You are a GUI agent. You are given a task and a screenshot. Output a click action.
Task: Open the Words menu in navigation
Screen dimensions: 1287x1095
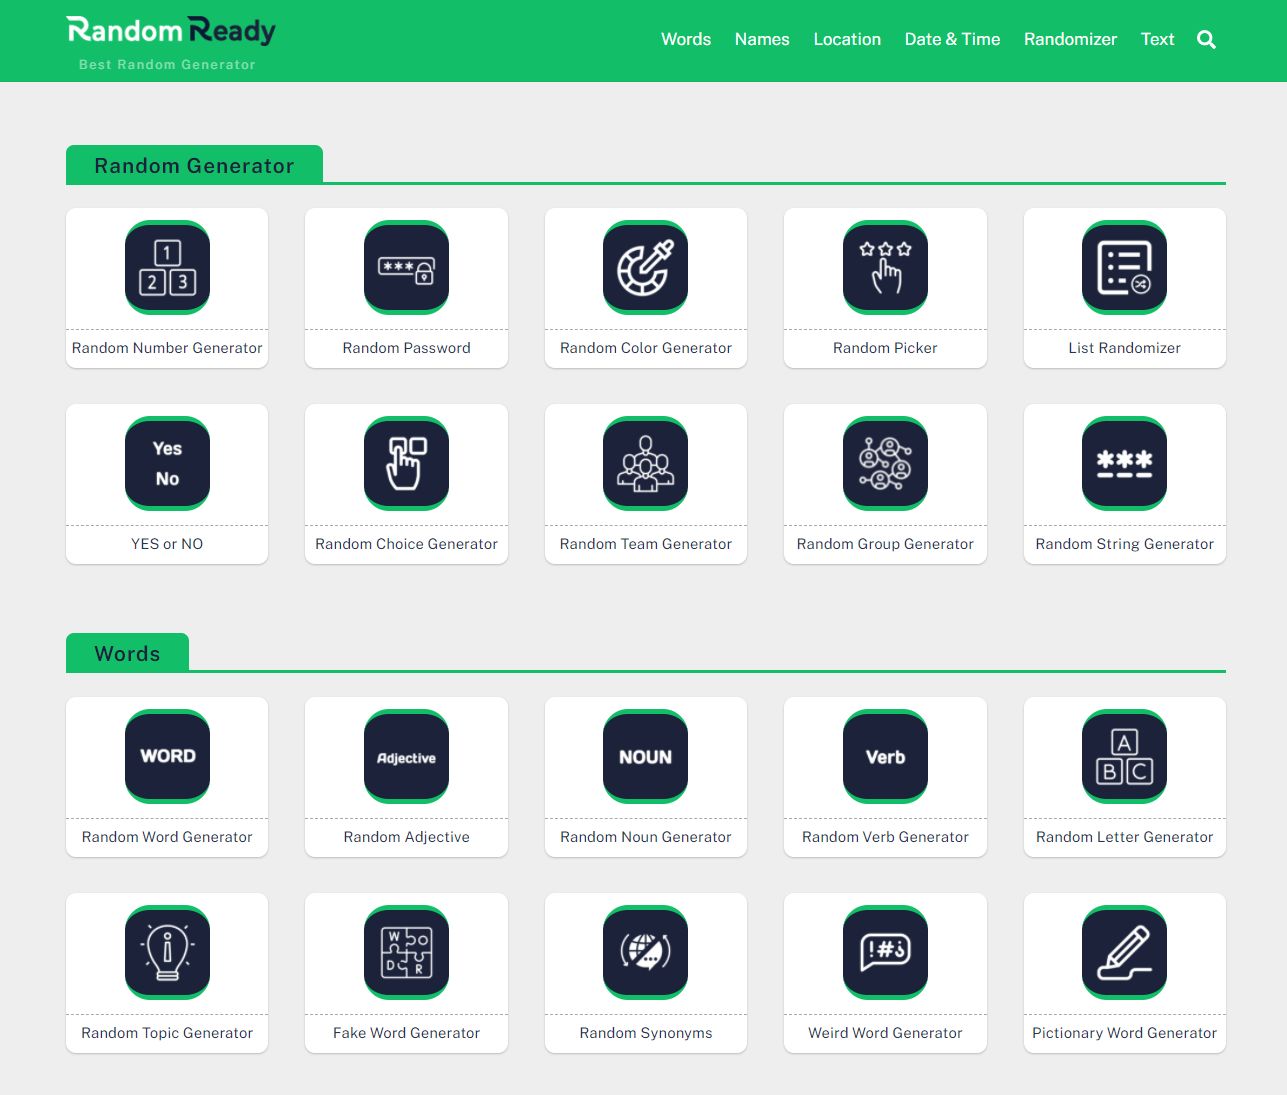click(x=686, y=40)
